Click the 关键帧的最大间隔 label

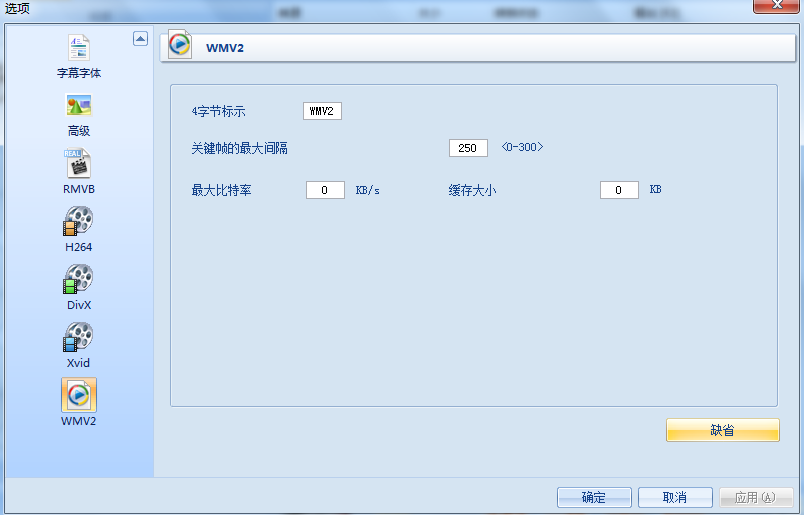(239, 148)
